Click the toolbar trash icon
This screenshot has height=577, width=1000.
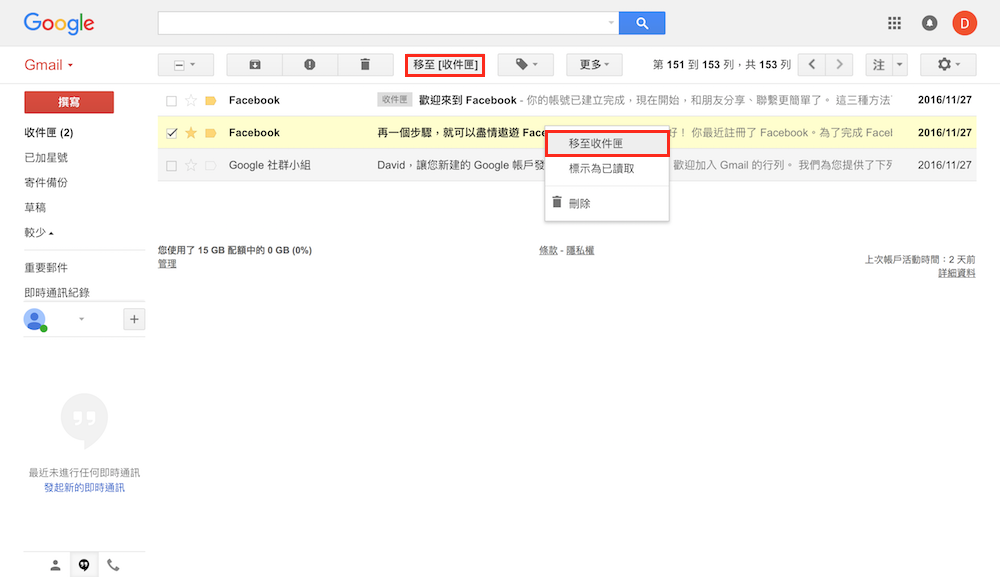click(365, 64)
